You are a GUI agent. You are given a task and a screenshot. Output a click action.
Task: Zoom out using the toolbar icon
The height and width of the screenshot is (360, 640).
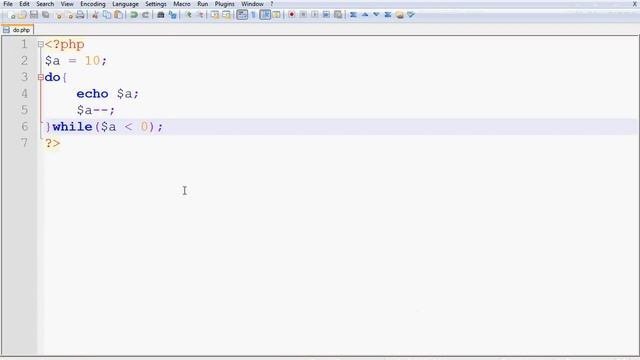[x=200, y=15]
